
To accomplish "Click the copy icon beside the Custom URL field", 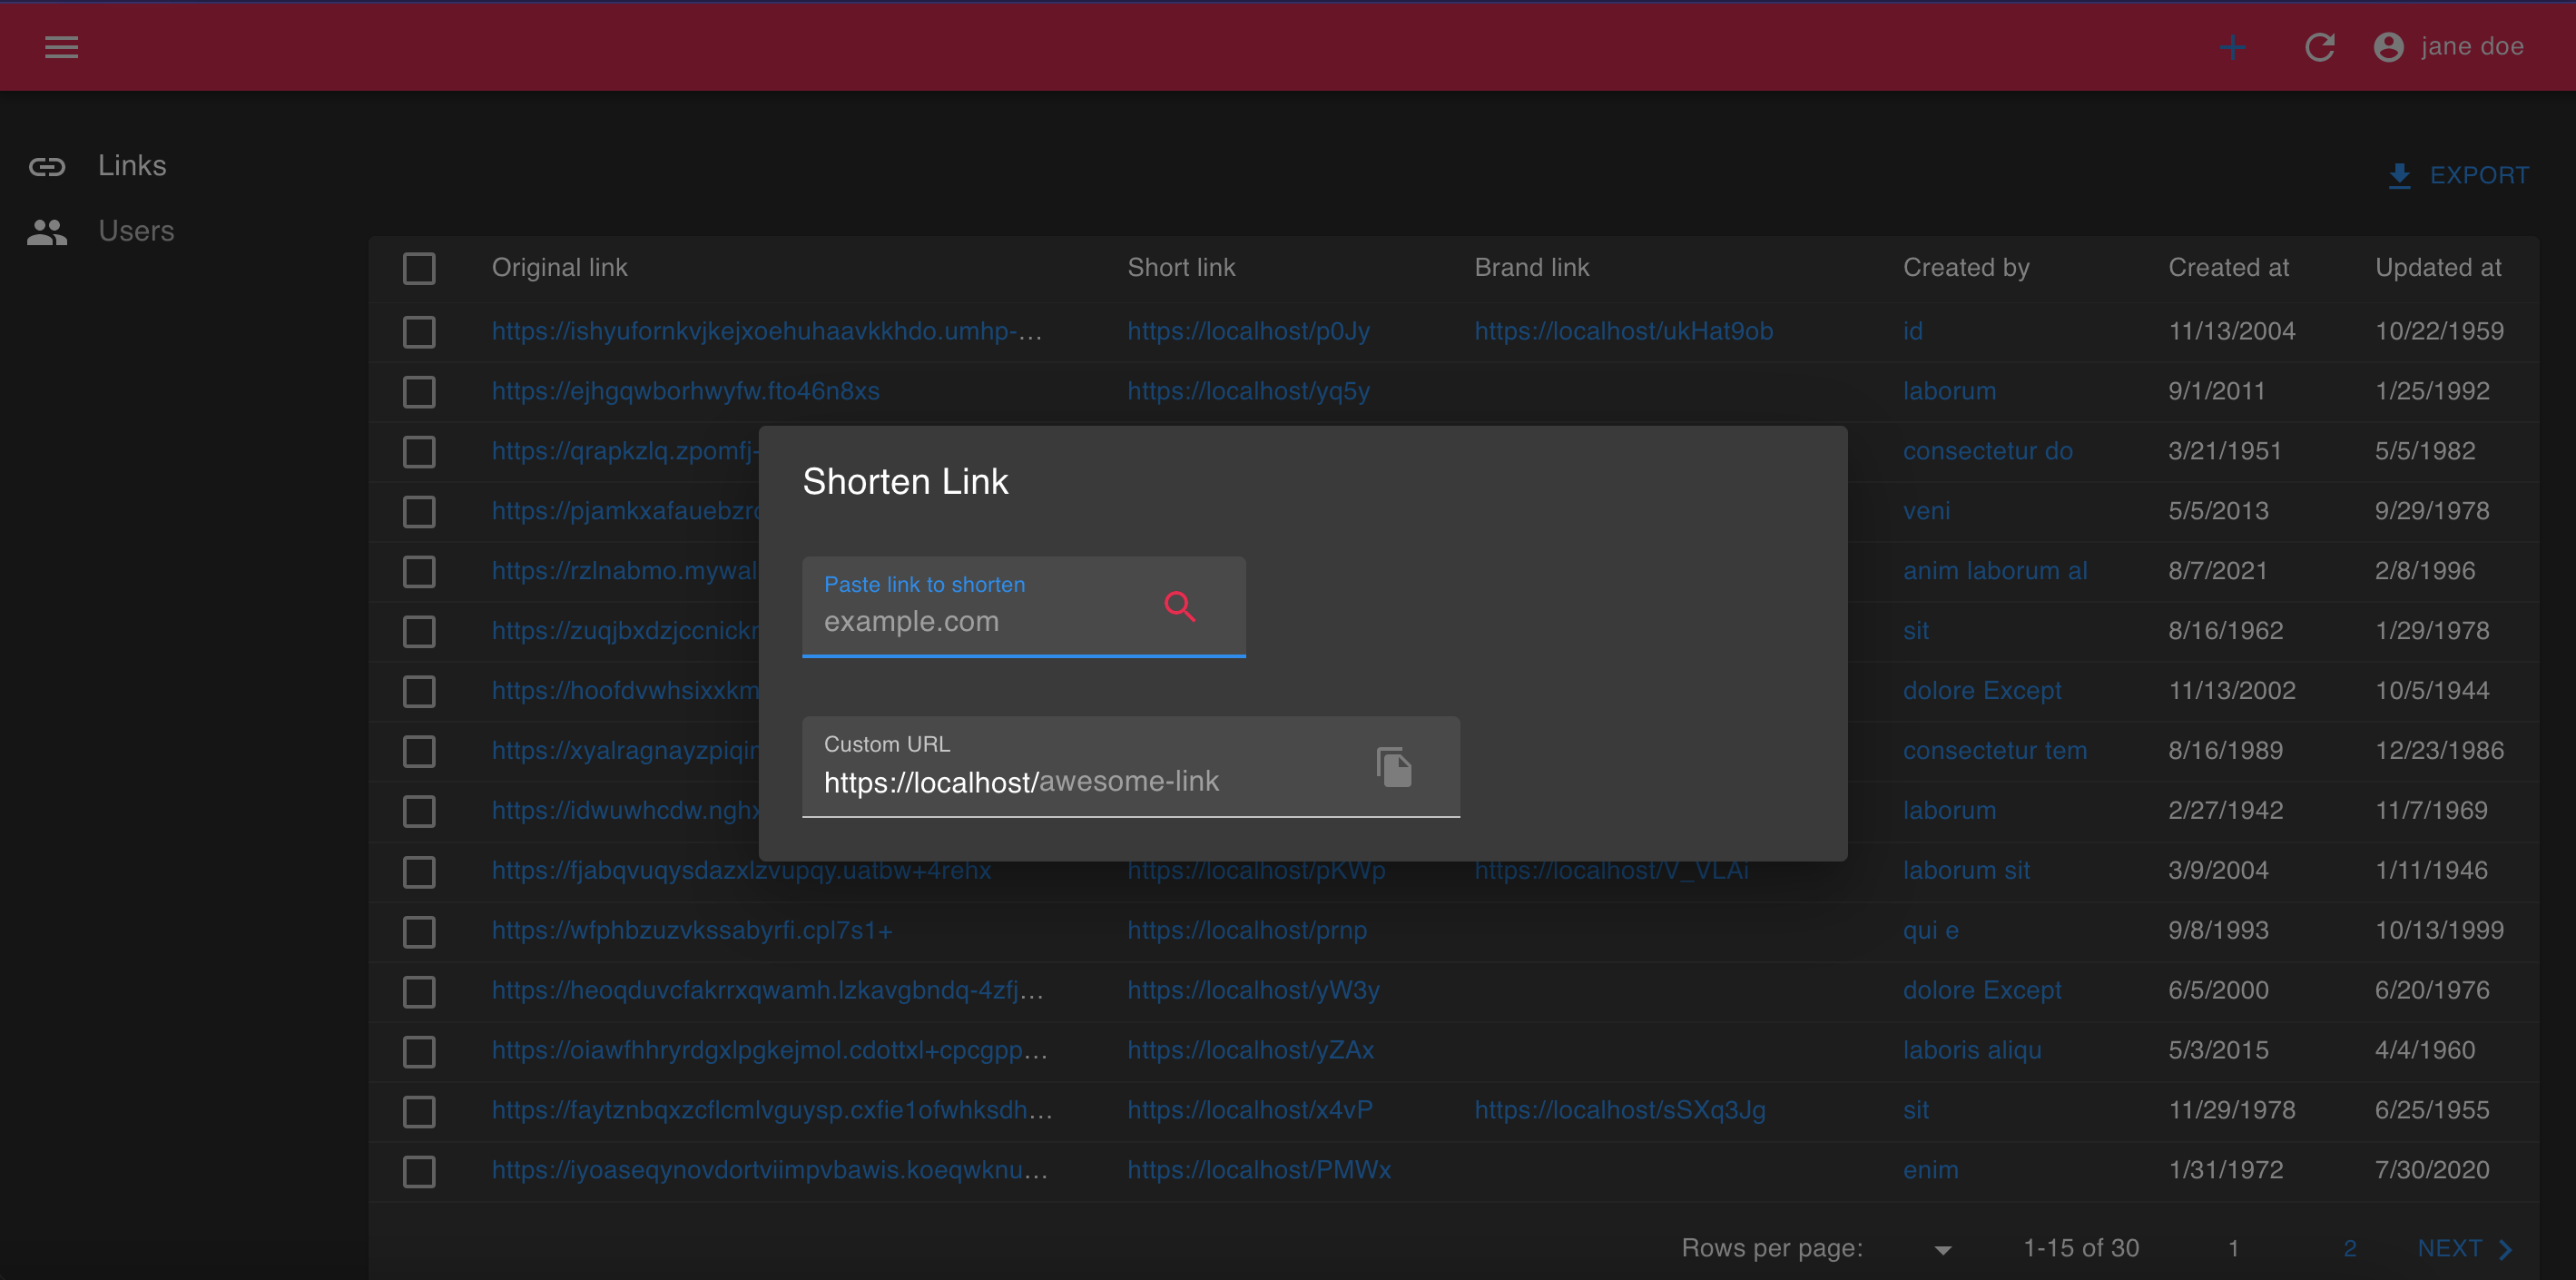I will coord(1394,767).
